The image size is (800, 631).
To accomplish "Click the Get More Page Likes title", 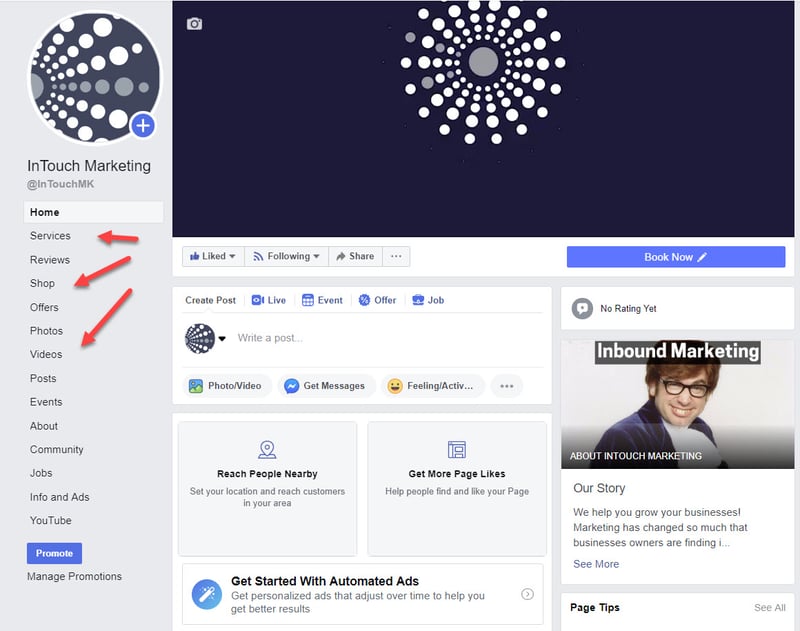I will [457, 473].
